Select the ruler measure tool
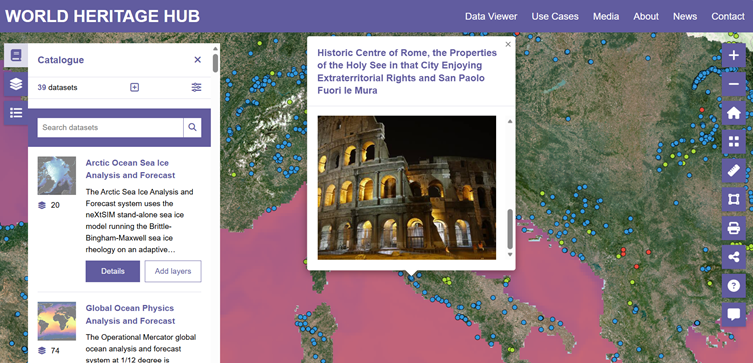Screen dimensions: 753x363 coord(733,170)
